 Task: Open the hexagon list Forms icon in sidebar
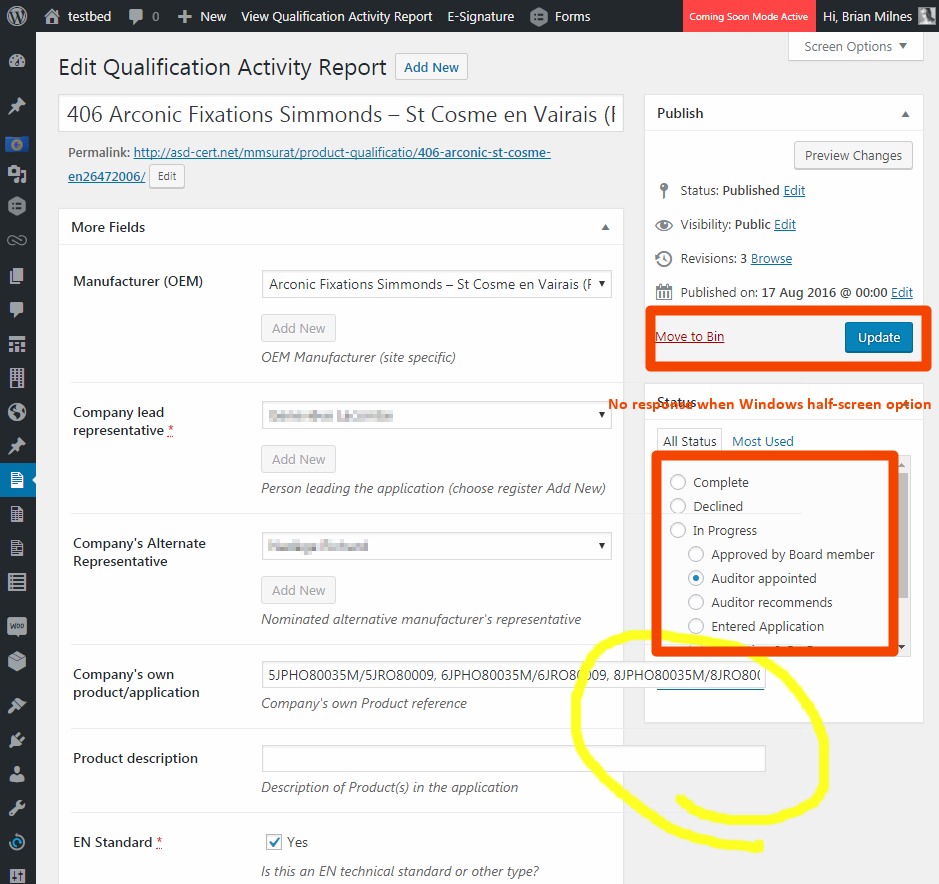tap(17, 206)
